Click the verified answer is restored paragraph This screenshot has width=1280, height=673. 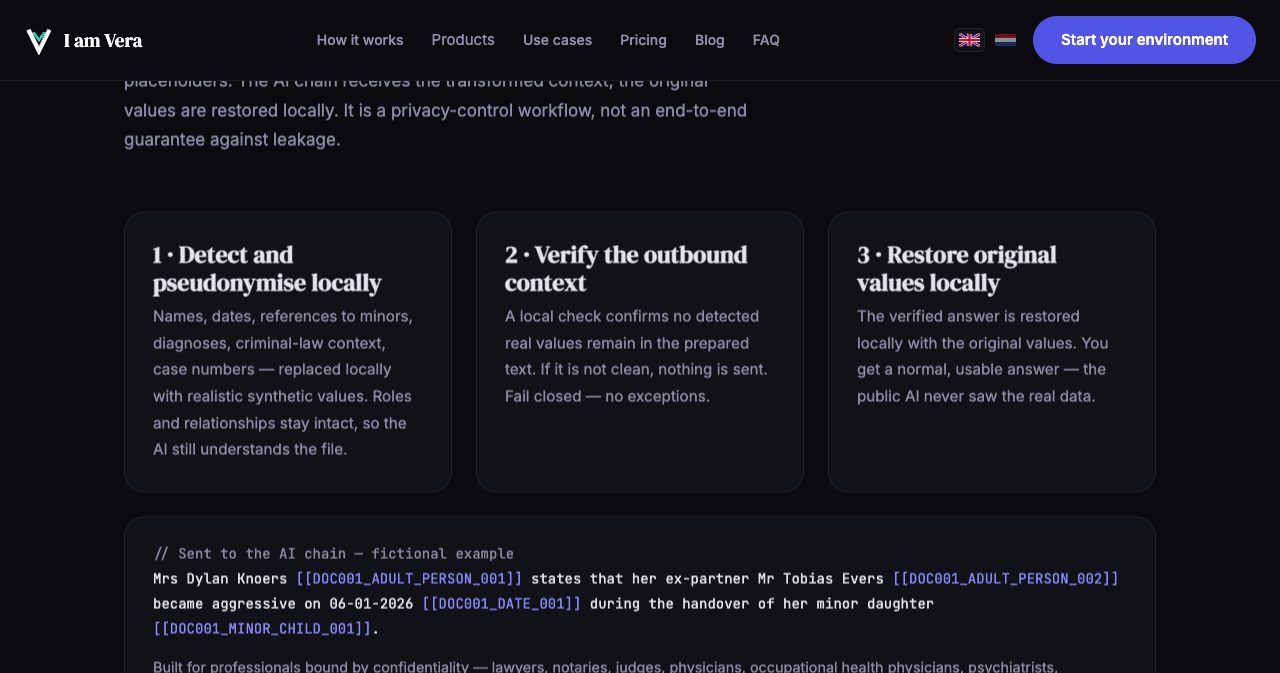click(x=983, y=356)
